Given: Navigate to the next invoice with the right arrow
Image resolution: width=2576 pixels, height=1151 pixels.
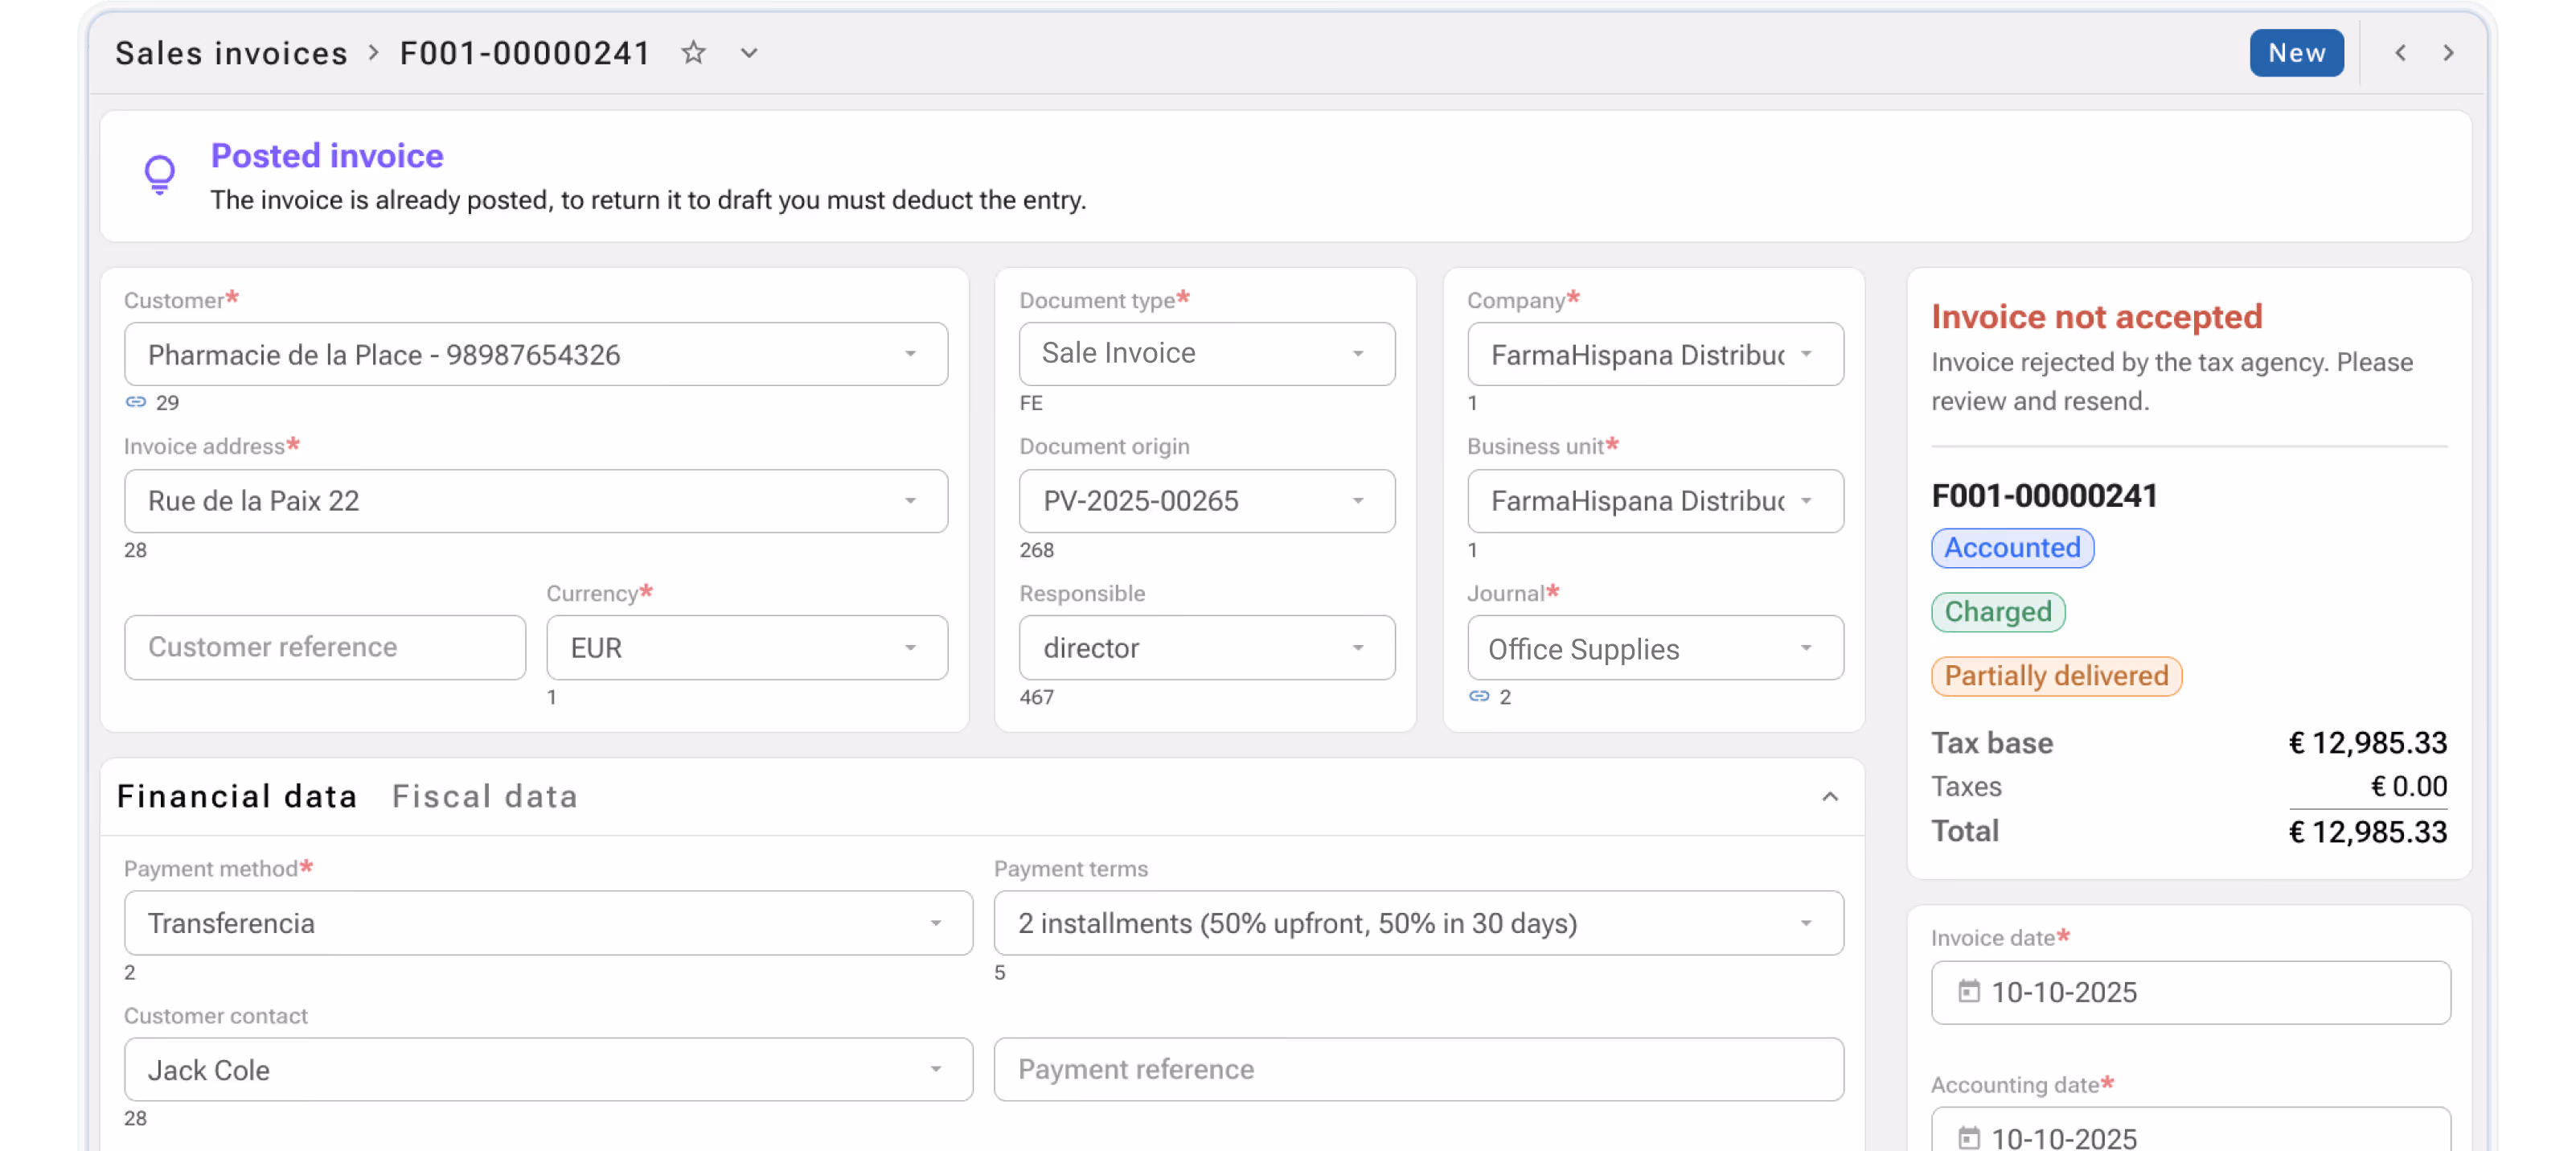Looking at the screenshot, I should [2448, 53].
